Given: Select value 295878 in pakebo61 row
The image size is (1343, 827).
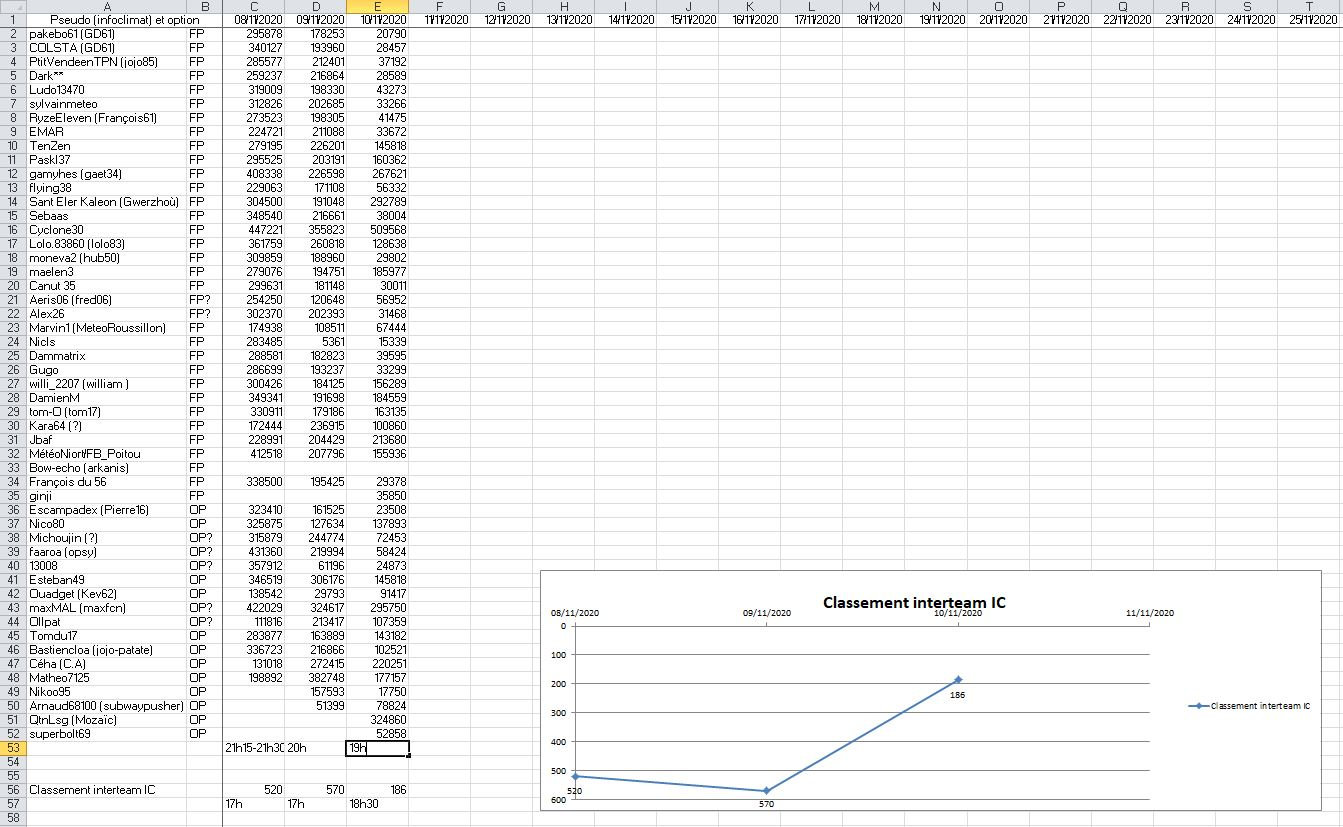Looking at the screenshot, I should point(253,33).
